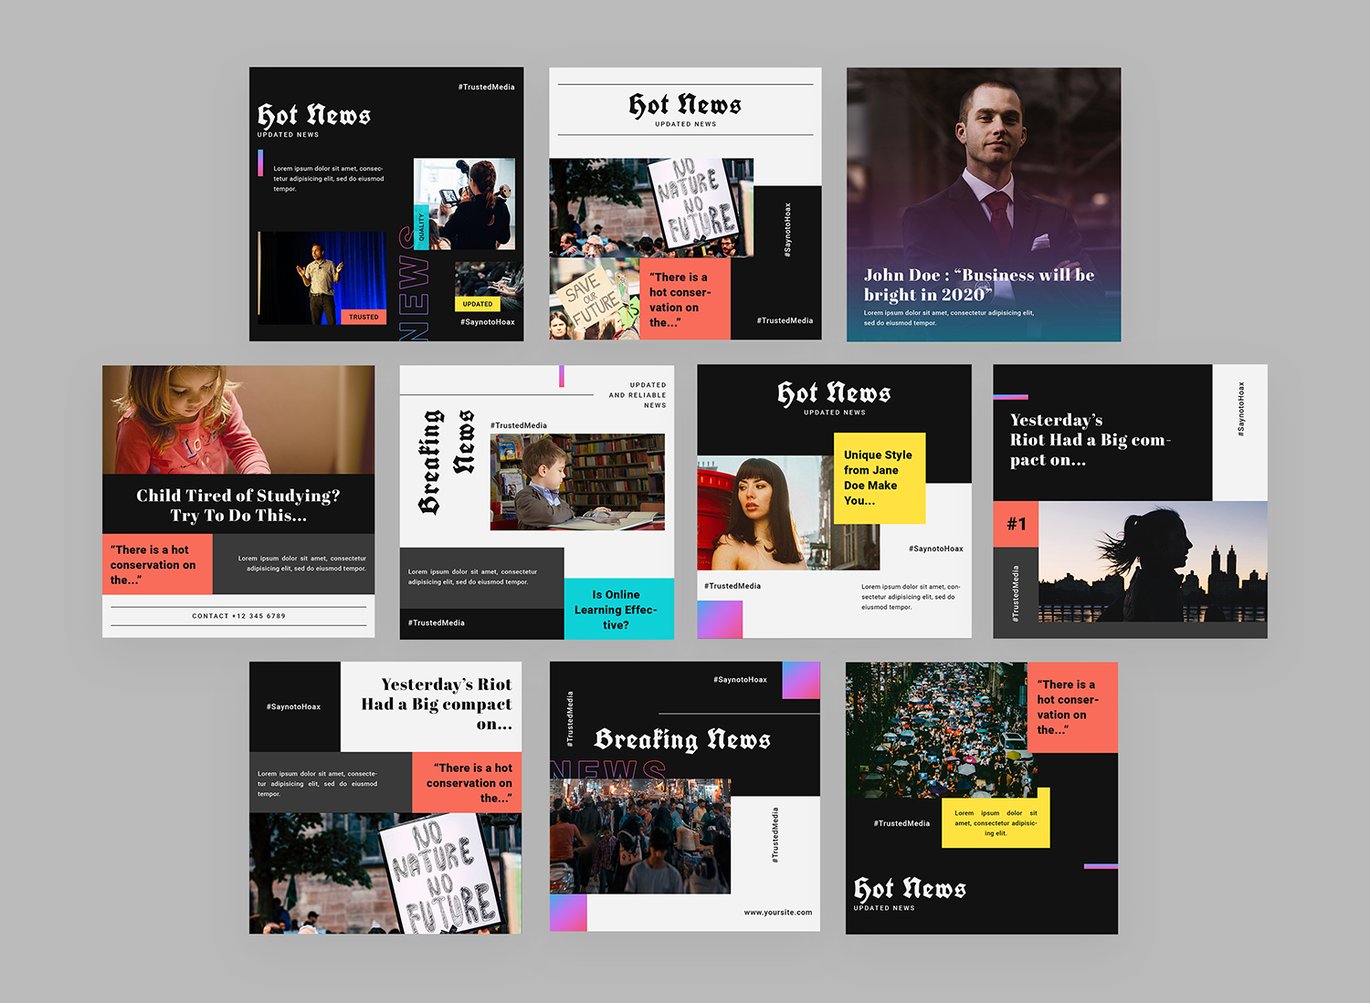Select lorem ipsum text below boy reading photo
Image resolution: width=1370 pixels, height=1003 pixels.
(472, 577)
